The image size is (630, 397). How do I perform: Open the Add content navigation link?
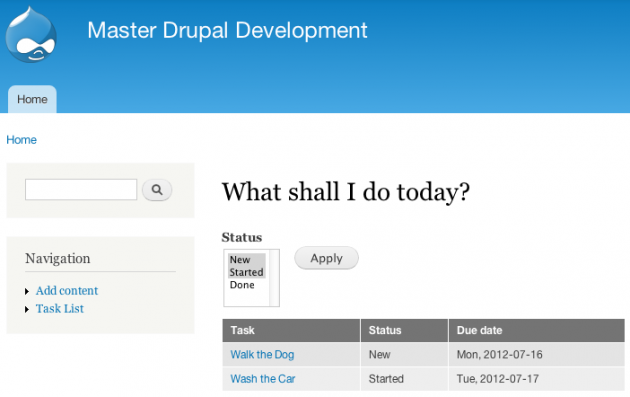tap(67, 291)
